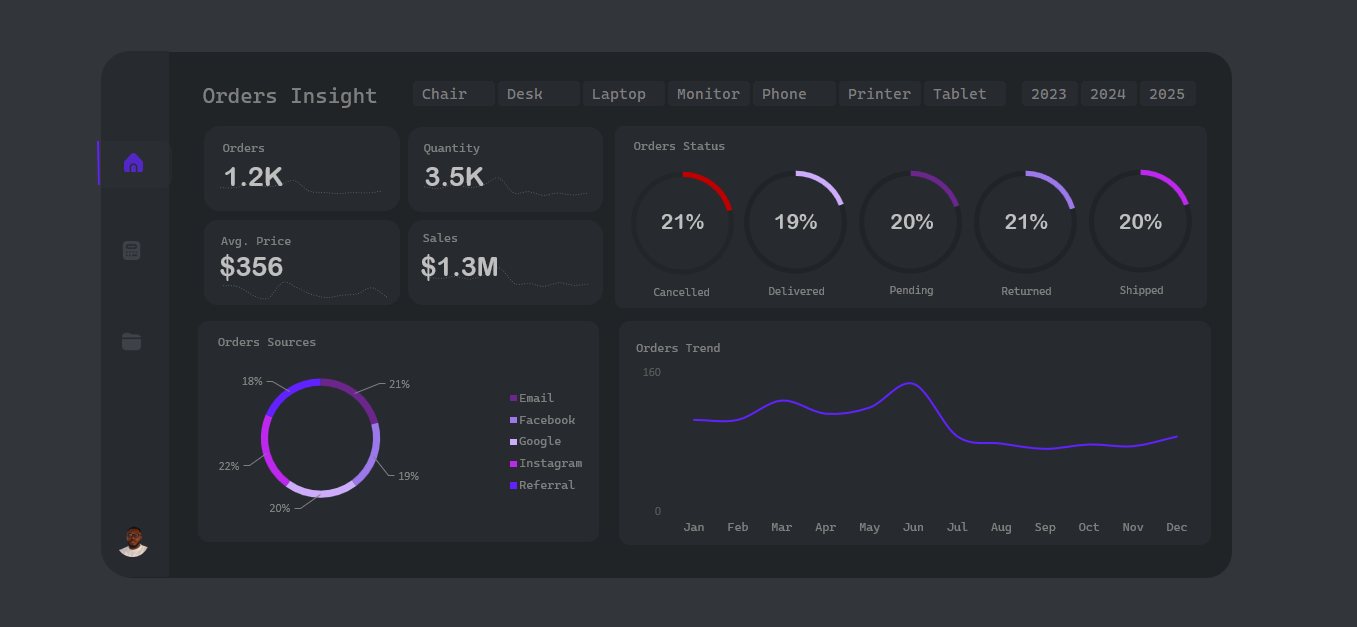Click the Quantity 3.5K card

(506, 169)
